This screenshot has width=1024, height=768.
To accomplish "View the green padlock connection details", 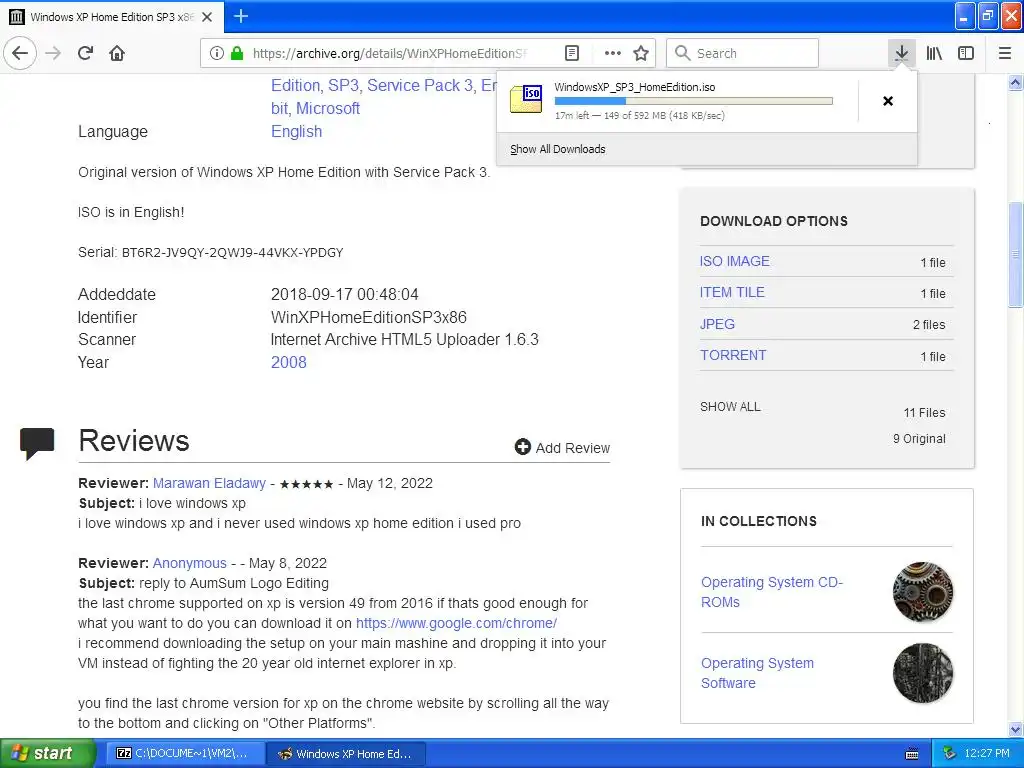I will [x=237, y=53].
